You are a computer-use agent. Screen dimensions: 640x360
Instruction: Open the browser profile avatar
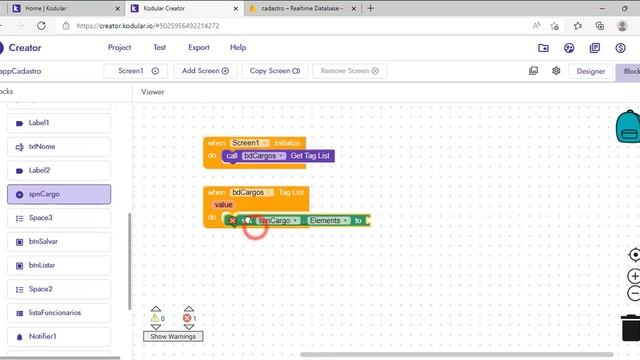click(x=622, y=26)
